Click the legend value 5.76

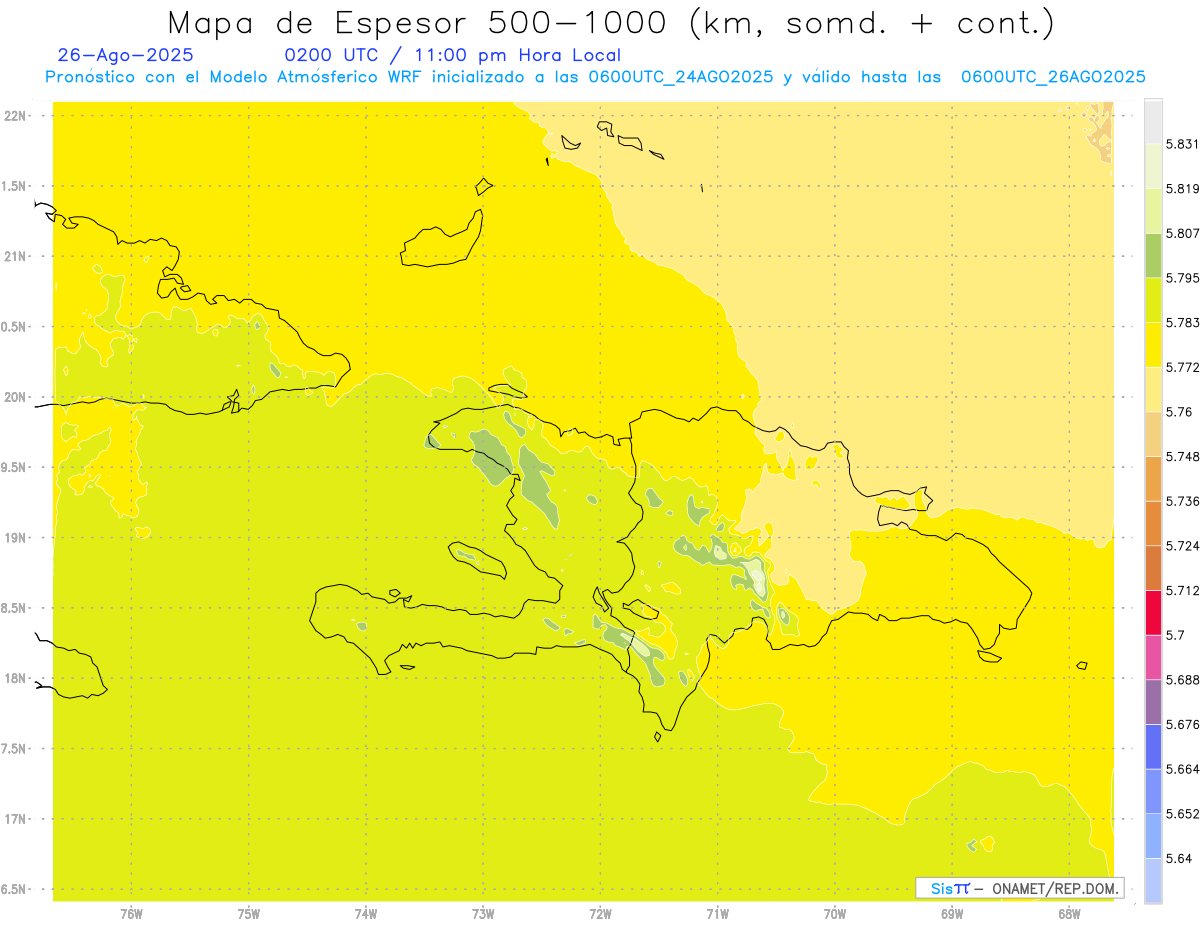(1179, 412)
